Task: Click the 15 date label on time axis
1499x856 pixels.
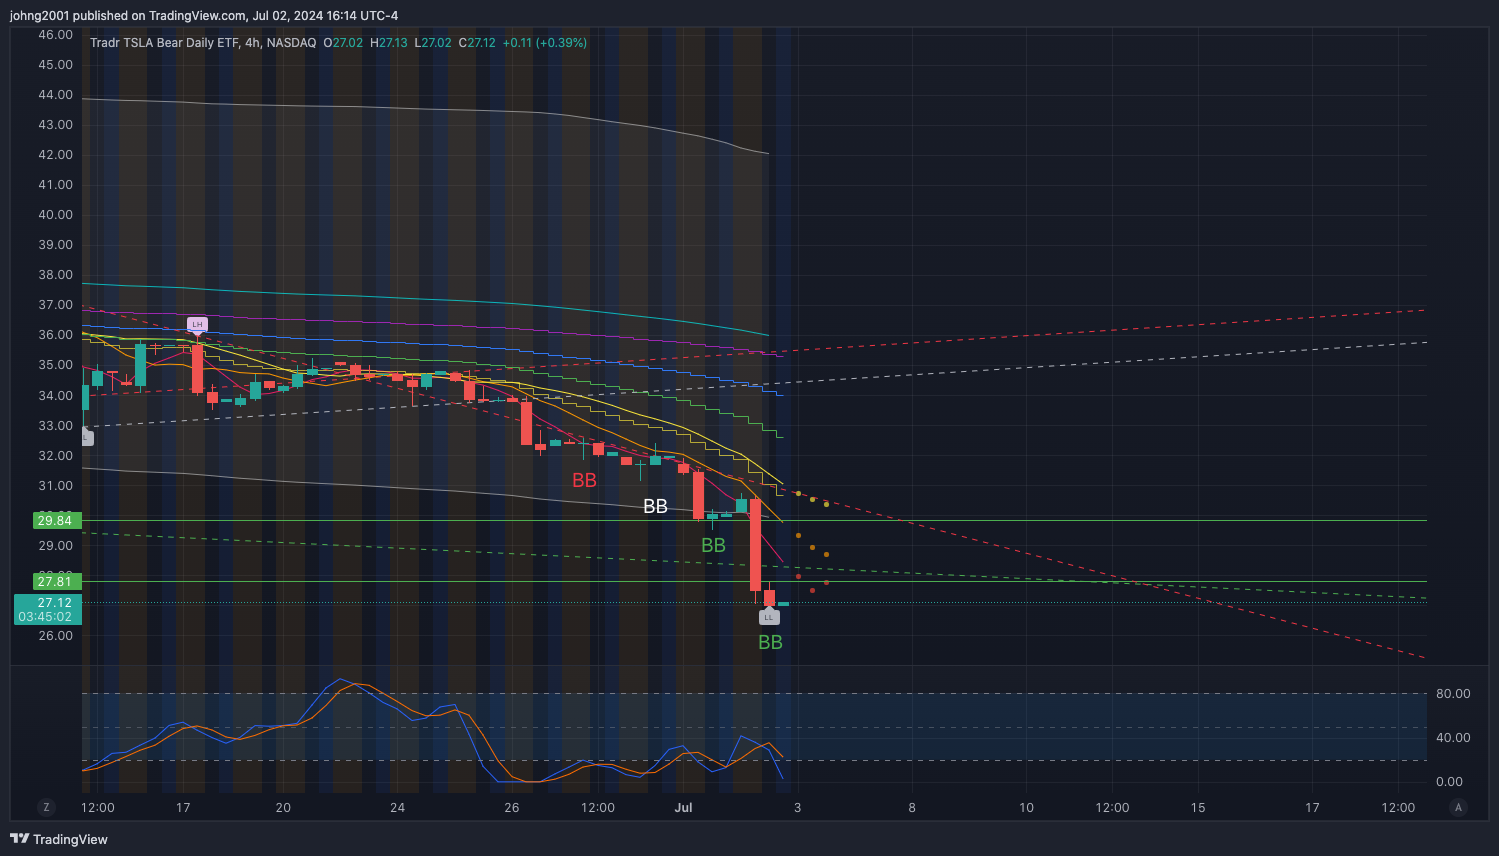Action: (x=1198, y=808)
